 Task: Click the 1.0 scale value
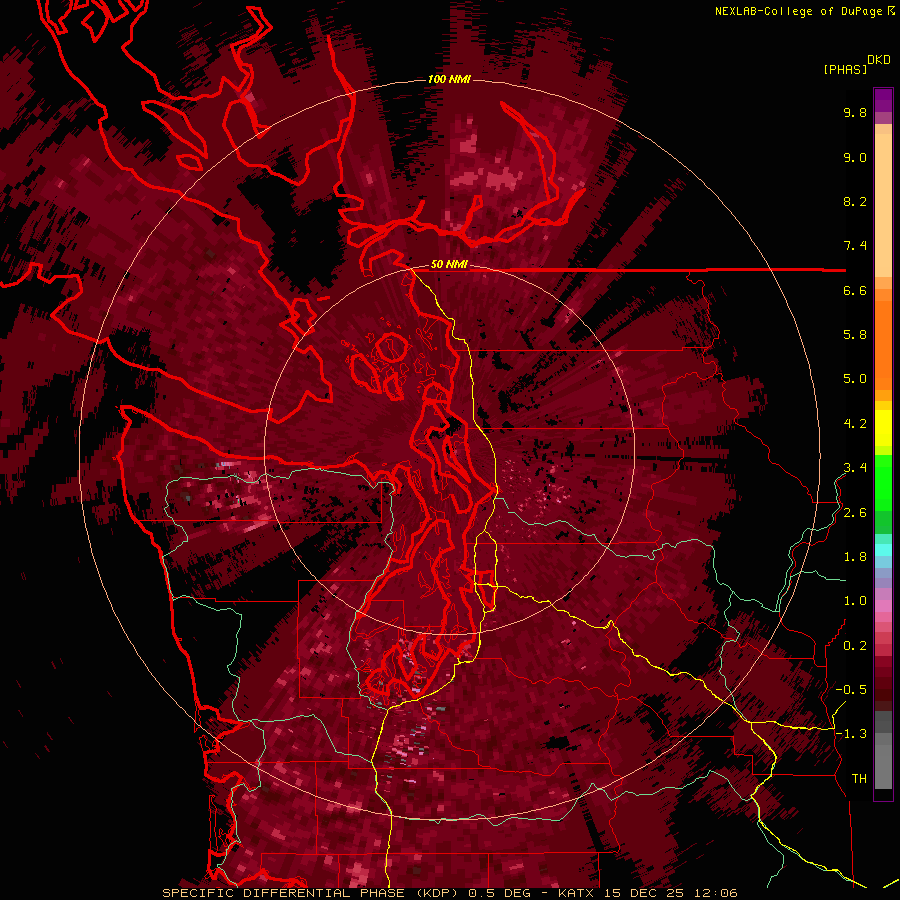(x=855, y=601)
